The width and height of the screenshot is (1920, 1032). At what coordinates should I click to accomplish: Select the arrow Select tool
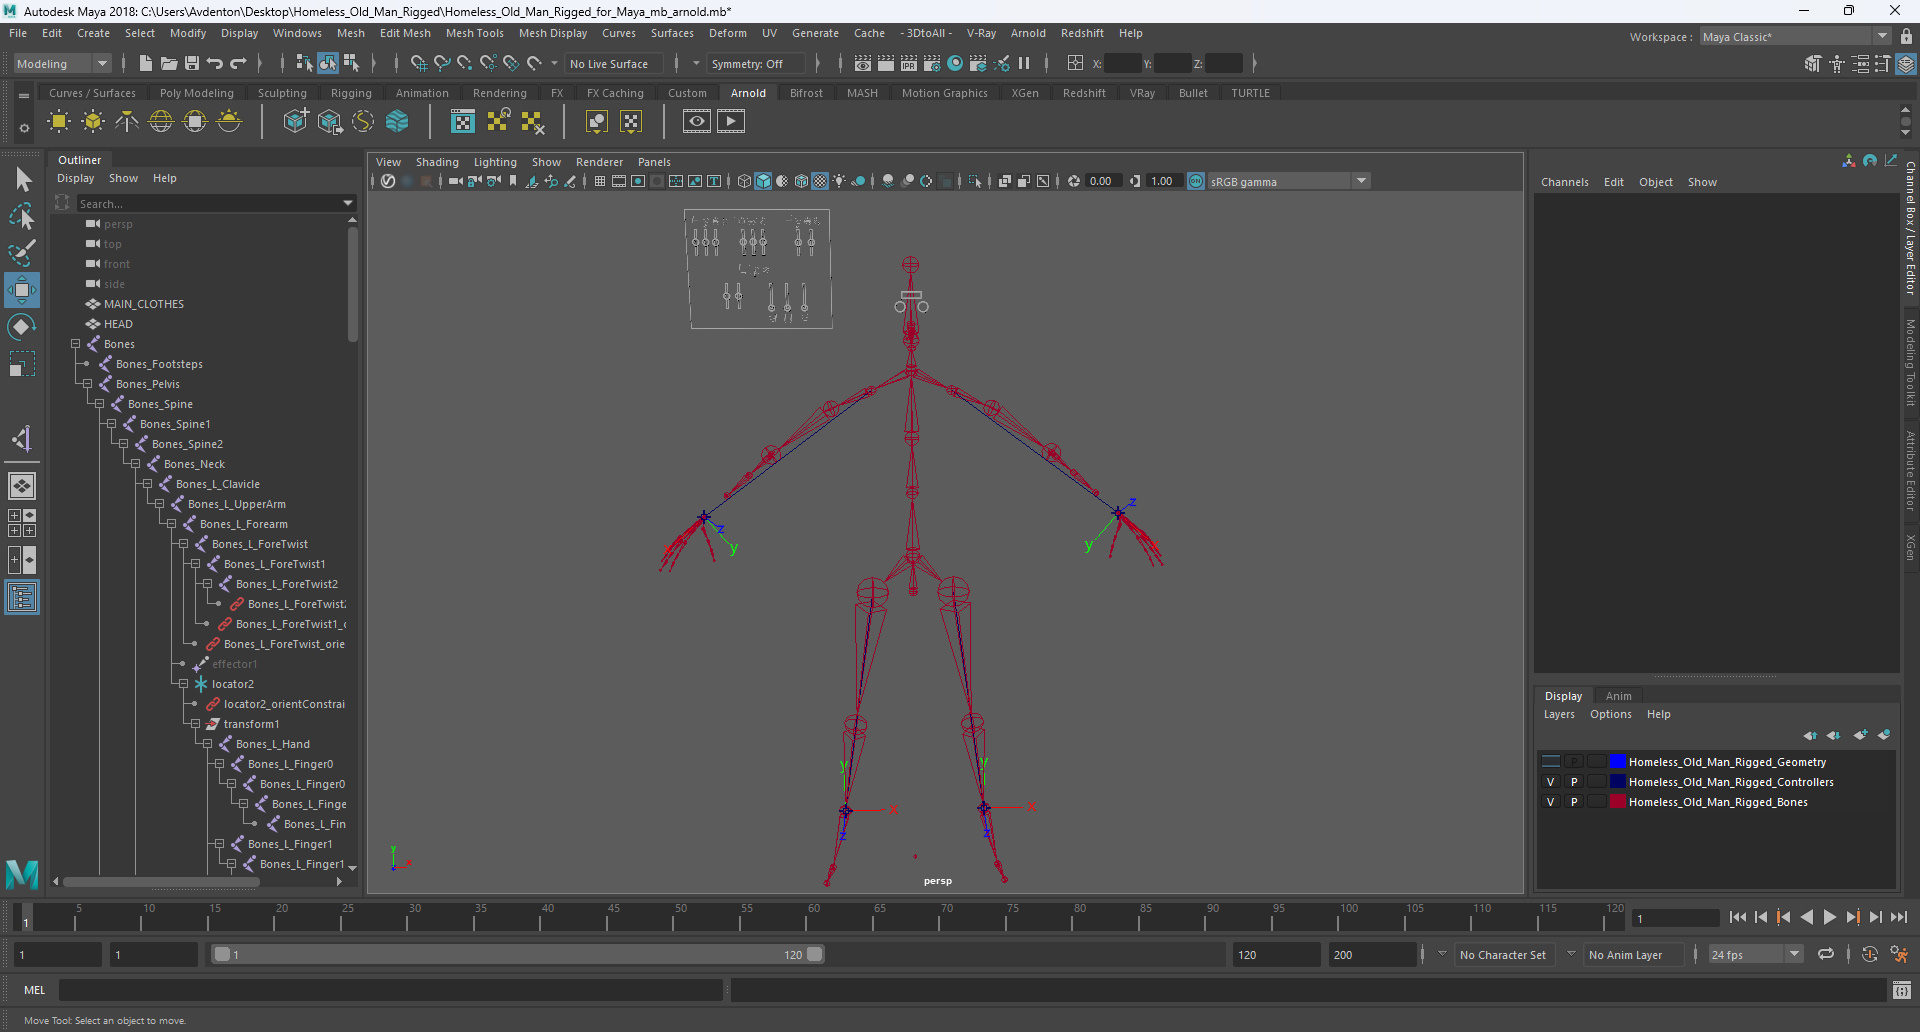click(22, 180)
